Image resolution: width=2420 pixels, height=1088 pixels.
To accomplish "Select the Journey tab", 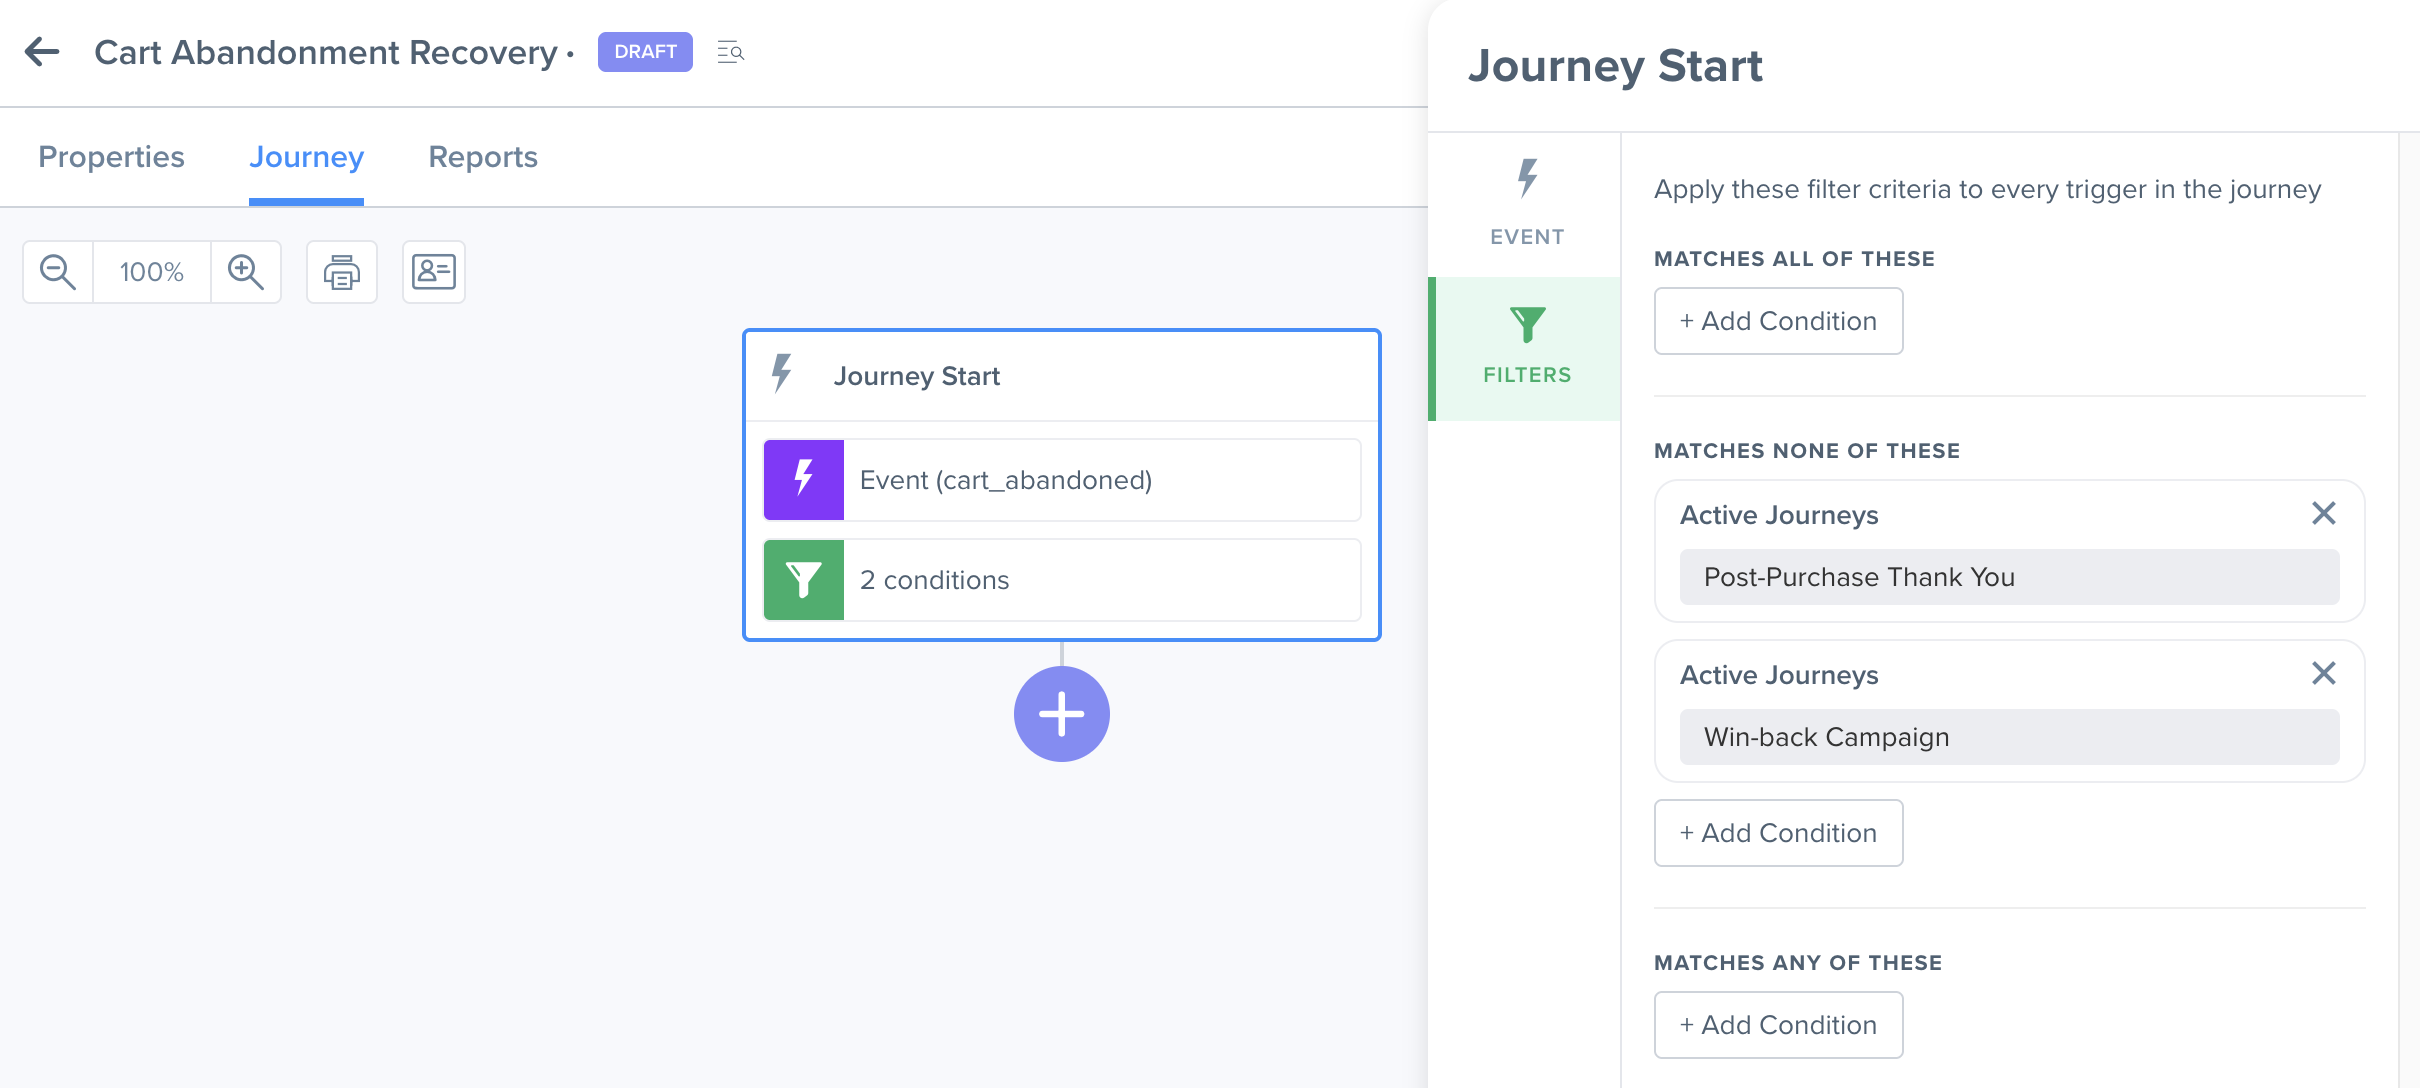I will point(306,157).
